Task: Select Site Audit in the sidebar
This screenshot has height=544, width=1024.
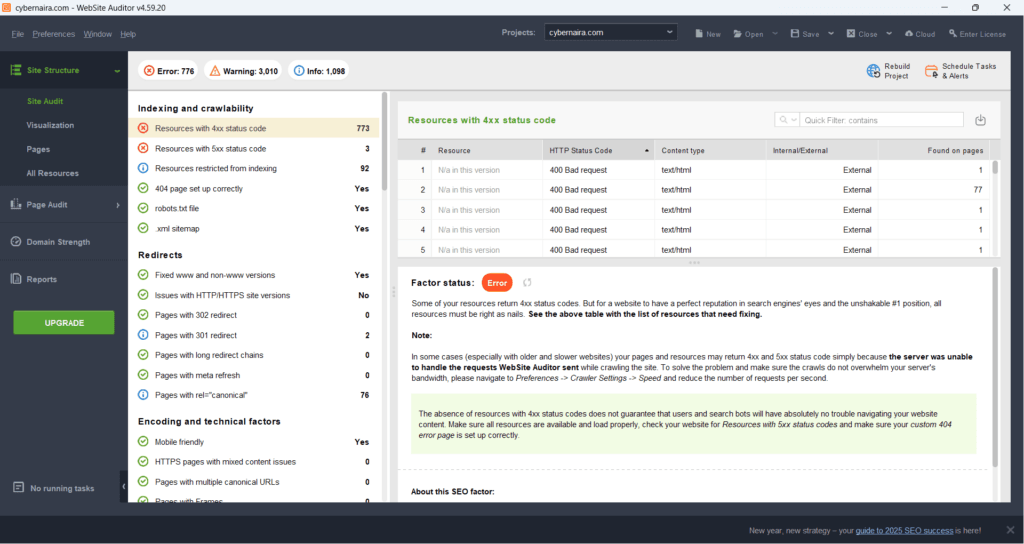Action: click(45, 101)
